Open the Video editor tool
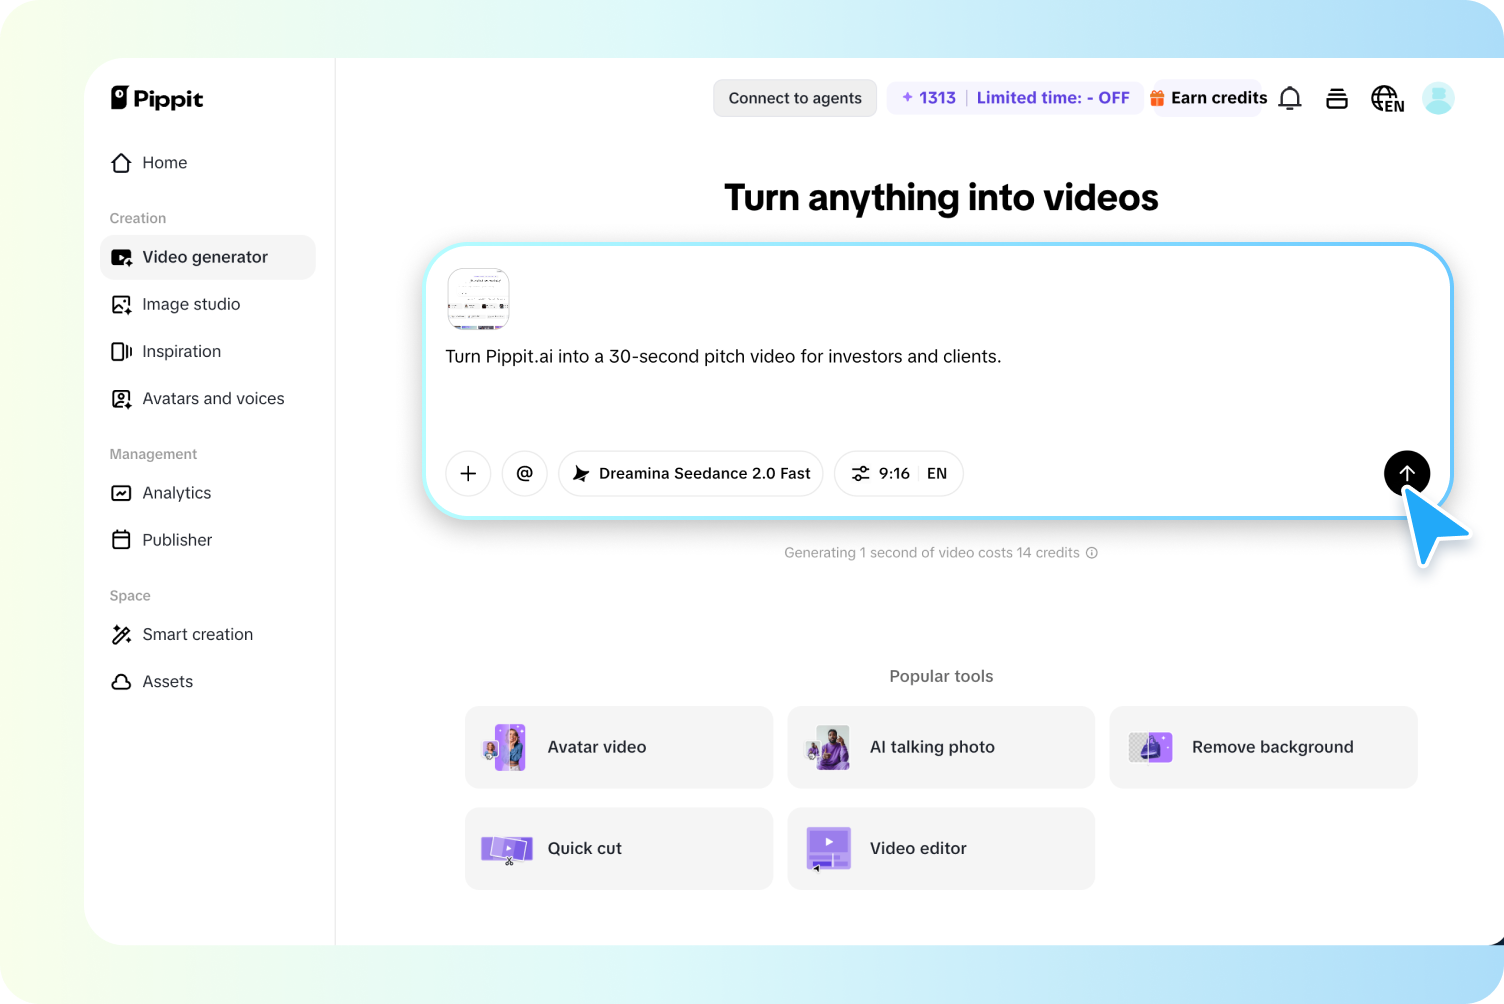This screenshot has height=1004, width=1504. (x=941, y=848)
